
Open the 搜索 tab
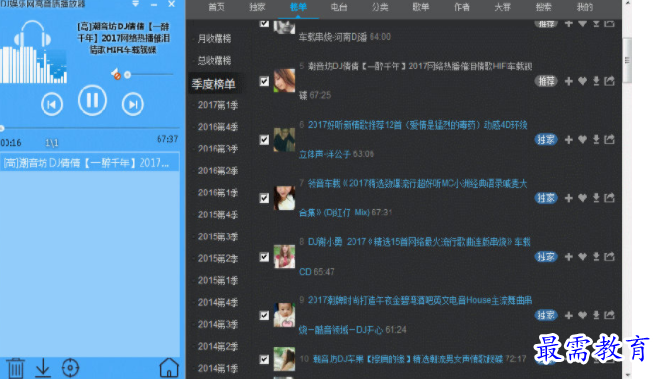pos(543,7)
